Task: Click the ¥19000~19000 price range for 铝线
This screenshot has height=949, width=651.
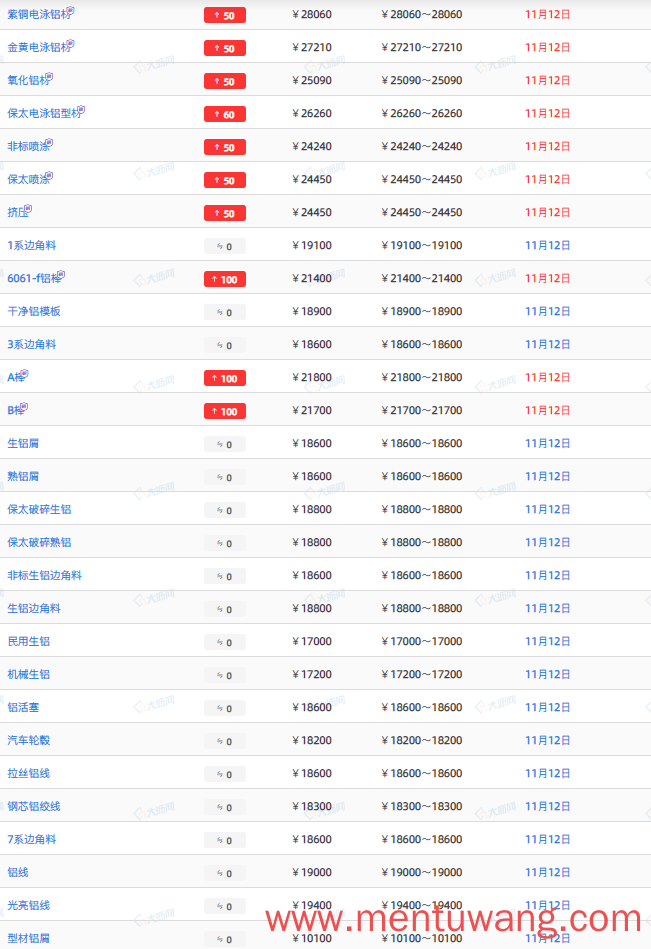Action: click(x=422, y=872)
